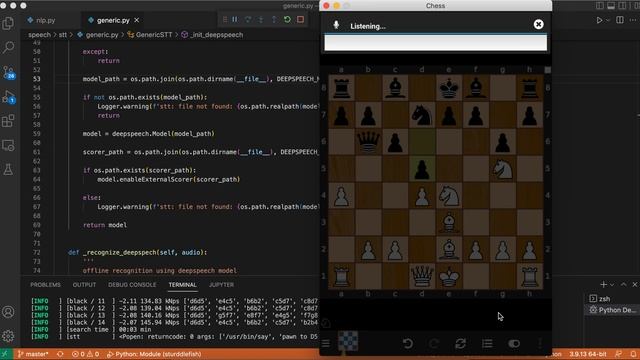
Task: Create a new terminal with plus icon
Action: pos(603,284)
